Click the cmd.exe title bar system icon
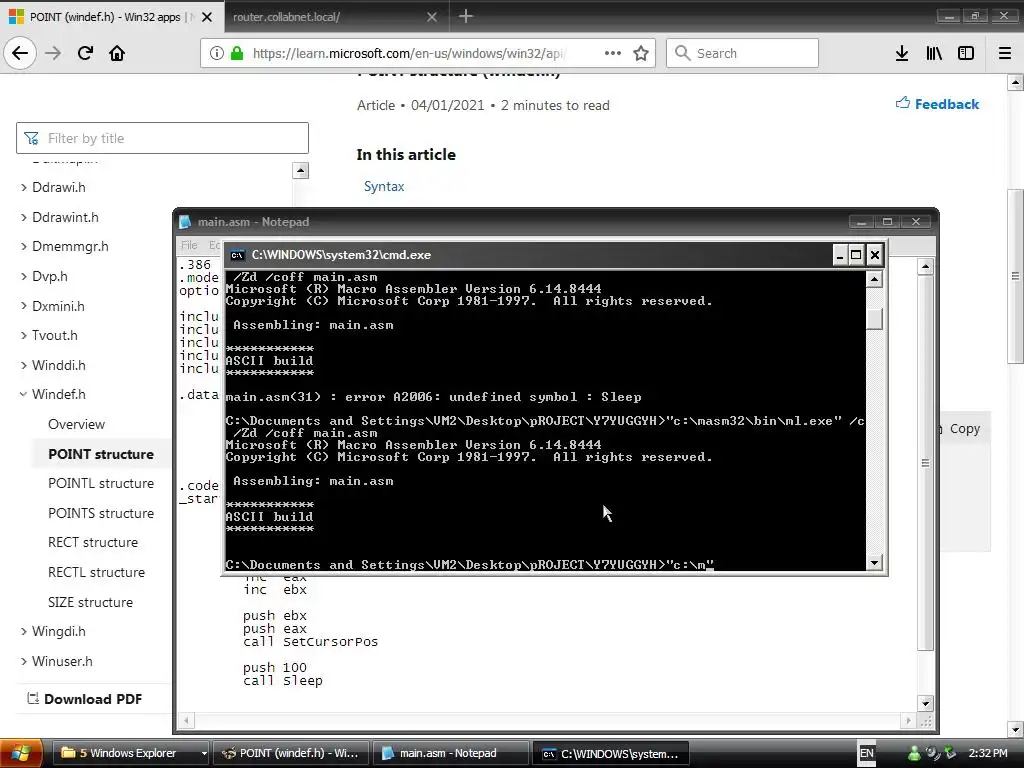The height and width of the screenshot is (768, 1024). 237,255
